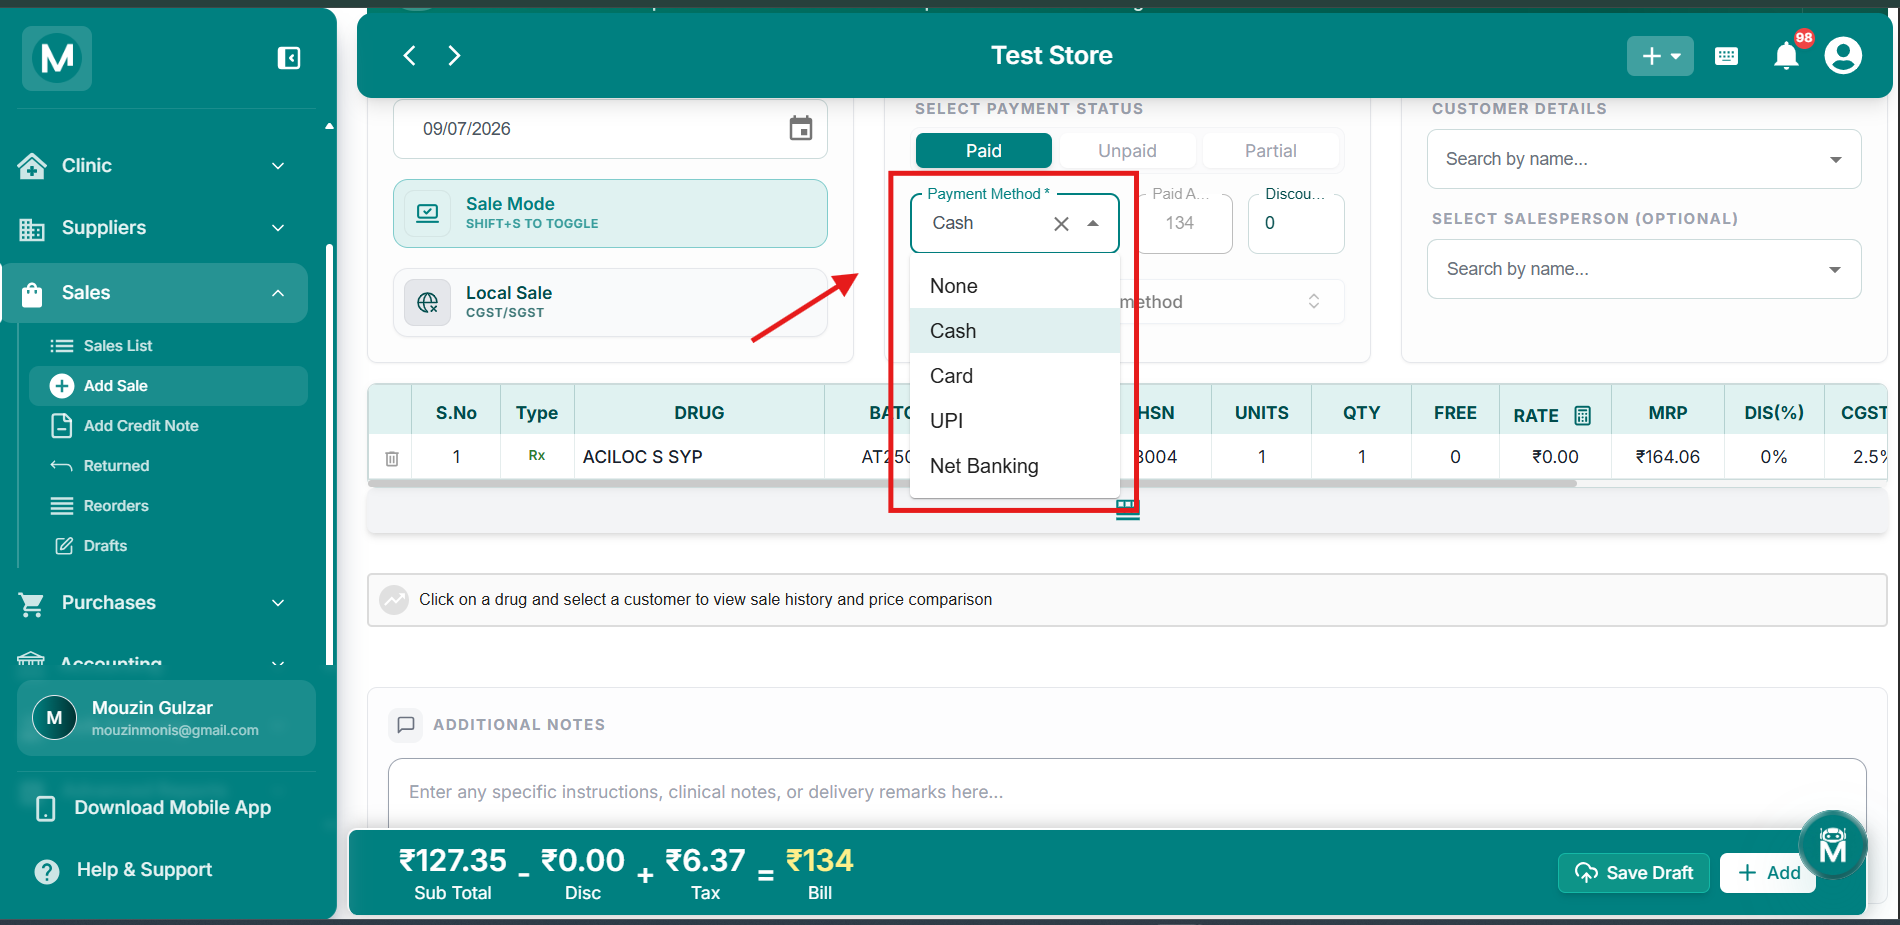Click the Rx type cell
This screenshot has width=1900, height=925.
(x=537, y=456)
